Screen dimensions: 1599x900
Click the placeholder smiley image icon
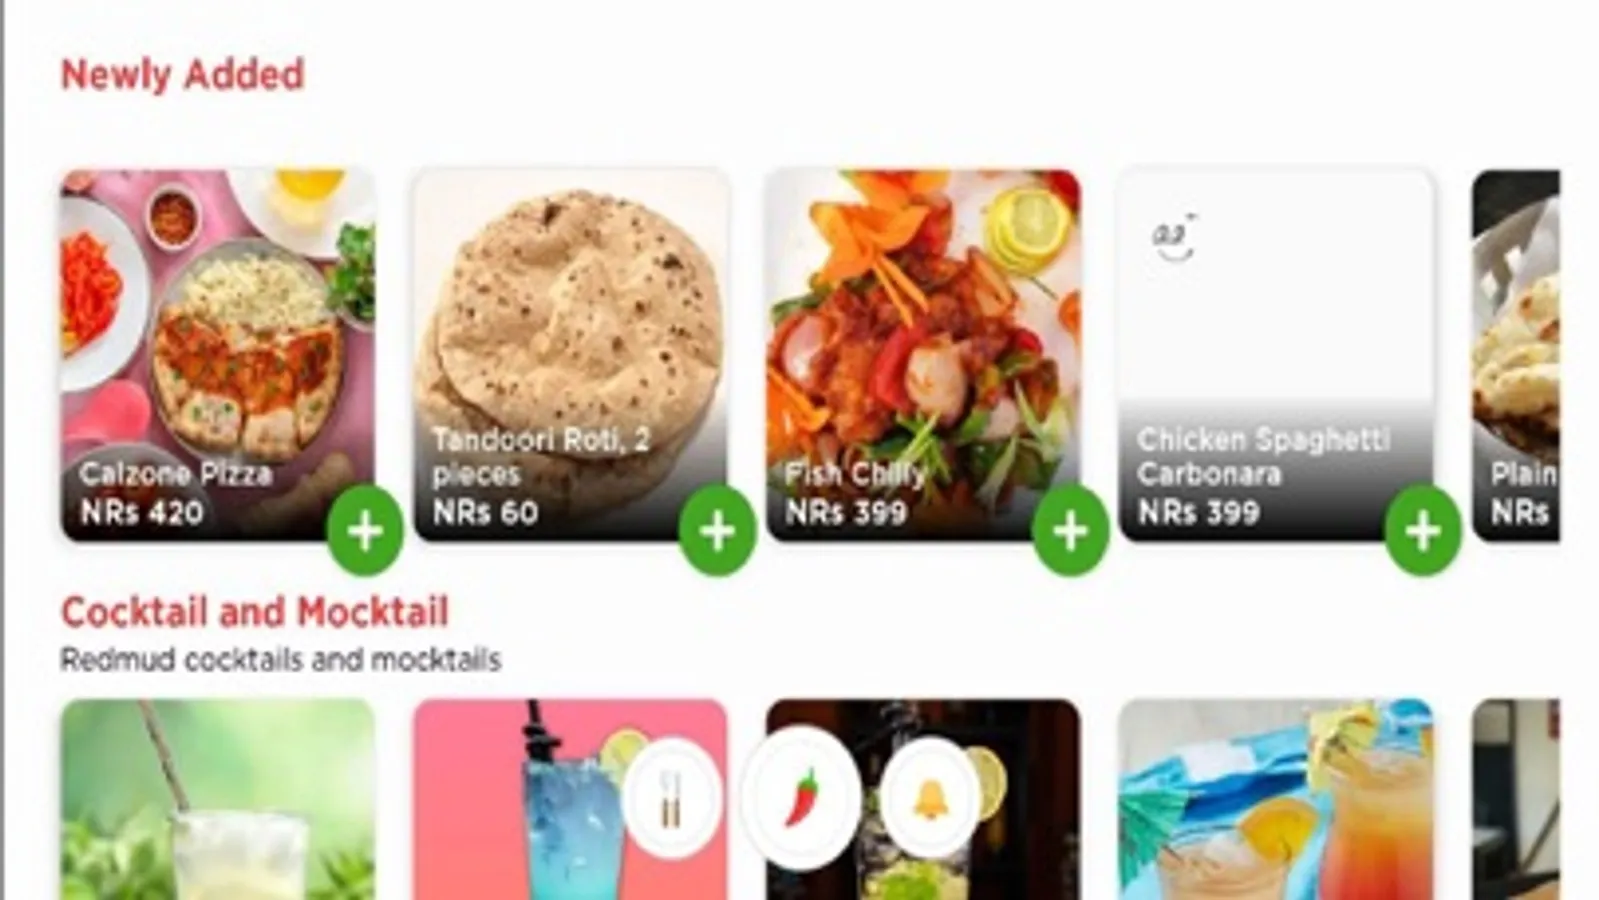[1174, 238]
